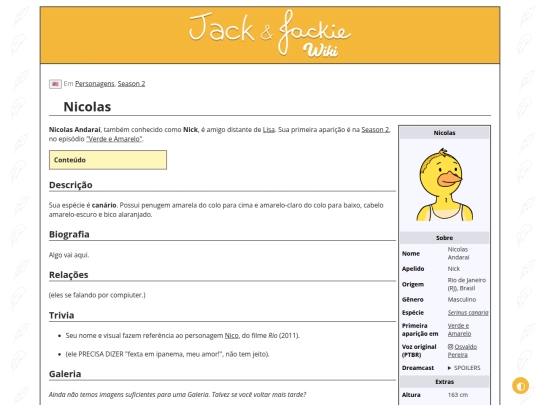Click Nicolas canary portrait image
The image size is (540, 405).
[444, 185]
